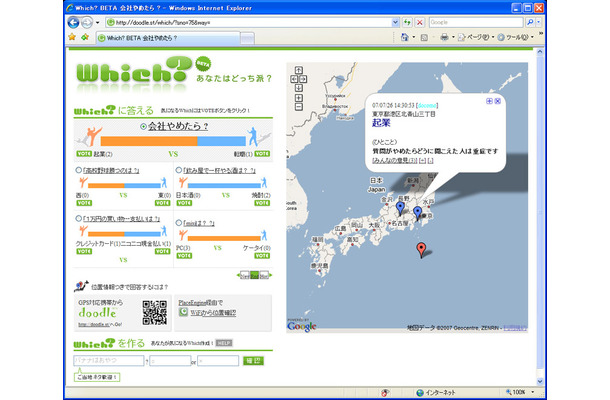The height and width of the screenshot is (400, 610).
Task: Vote for クレジットカード
Action: coord(84,251)
